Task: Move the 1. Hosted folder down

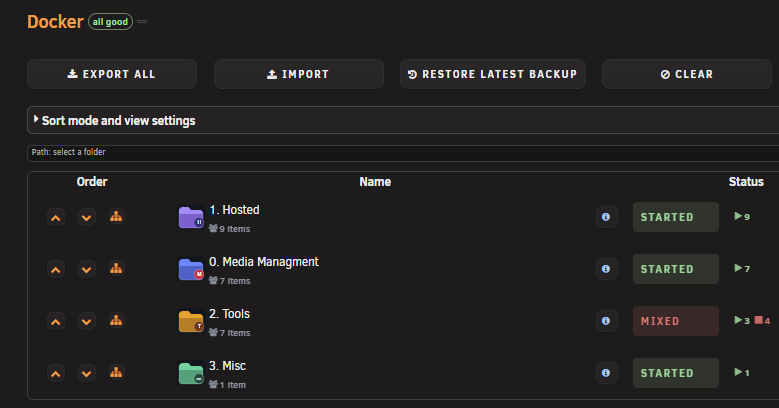Action: [86, 217]
